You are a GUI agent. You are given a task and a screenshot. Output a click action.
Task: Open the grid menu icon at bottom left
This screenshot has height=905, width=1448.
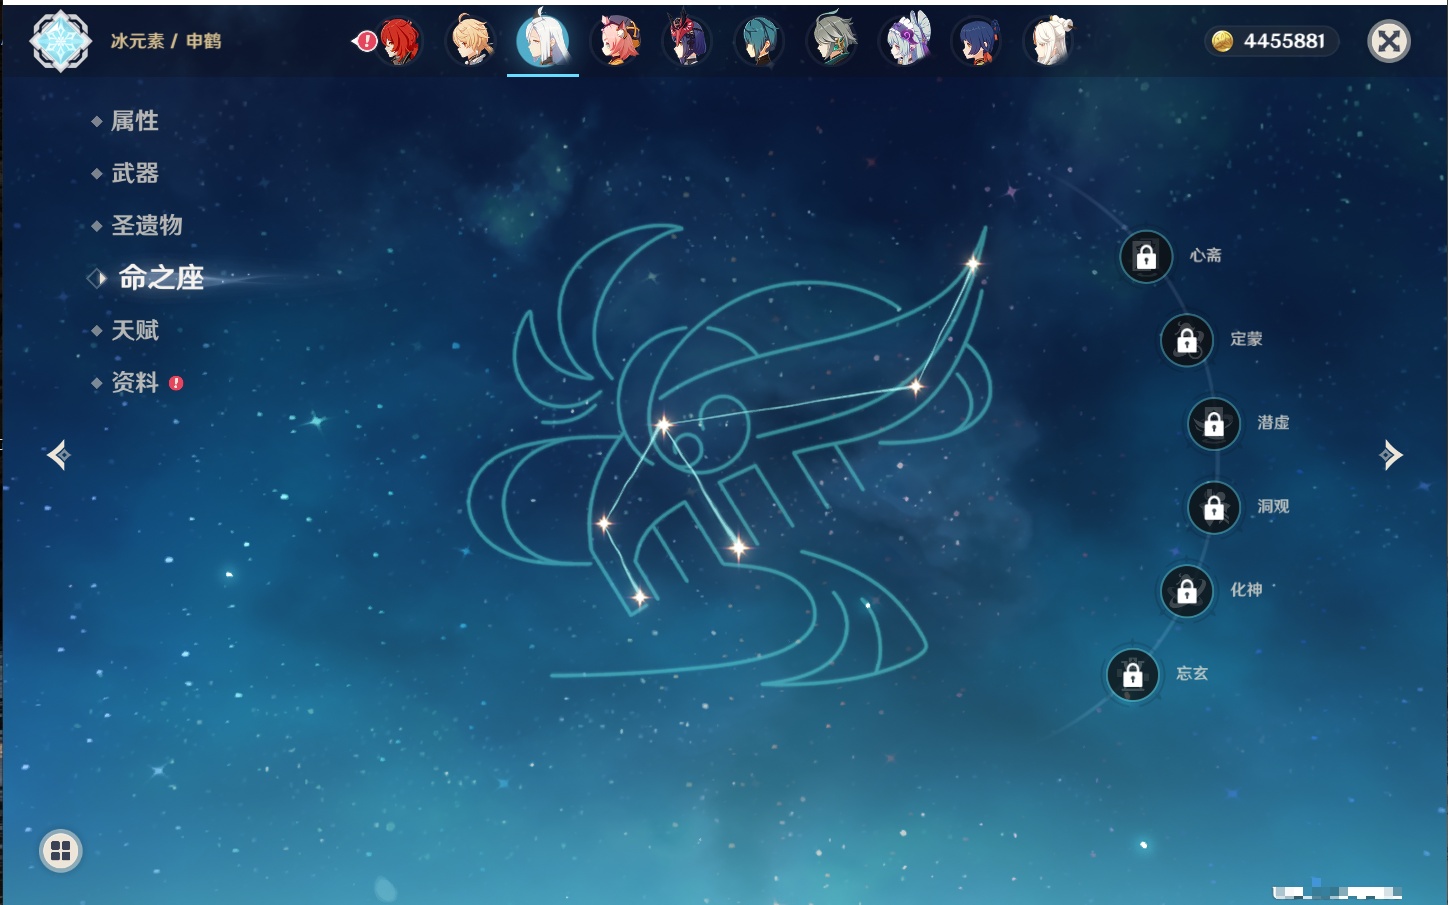(61, 851)
